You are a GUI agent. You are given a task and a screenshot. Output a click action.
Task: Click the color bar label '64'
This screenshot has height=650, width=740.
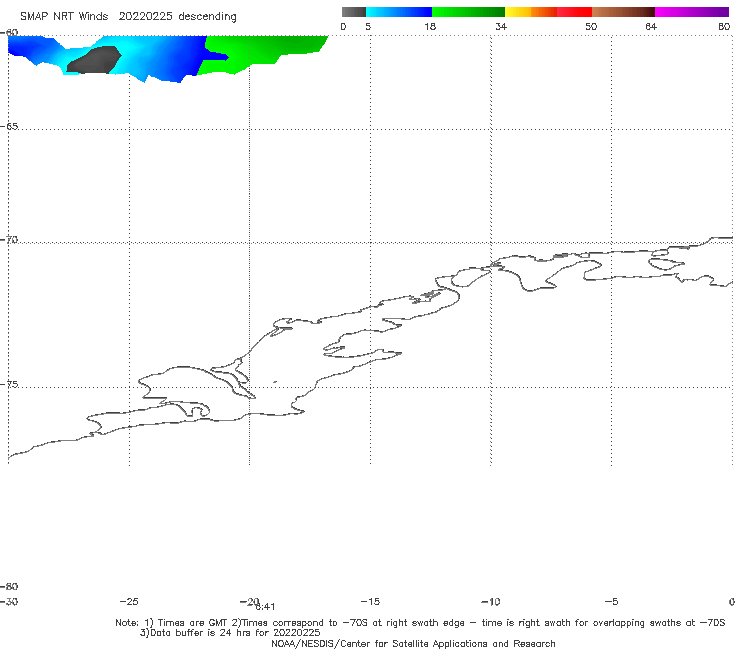tap(651, 26)
